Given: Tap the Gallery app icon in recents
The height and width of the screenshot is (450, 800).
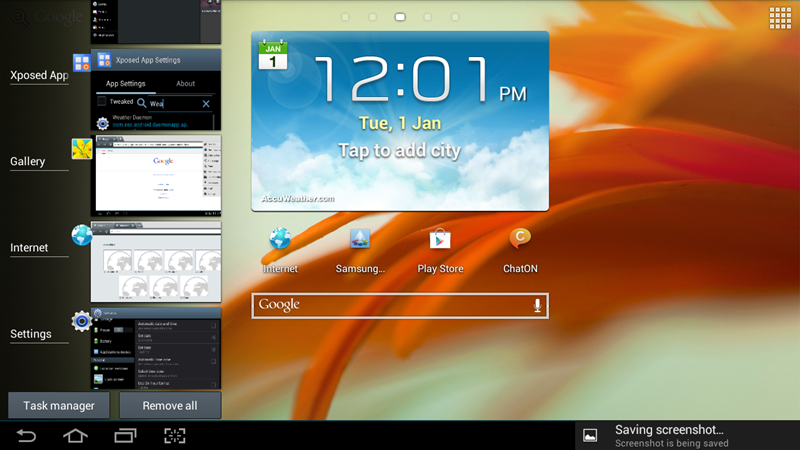Looking at the screenshot, I should (82, 149).
